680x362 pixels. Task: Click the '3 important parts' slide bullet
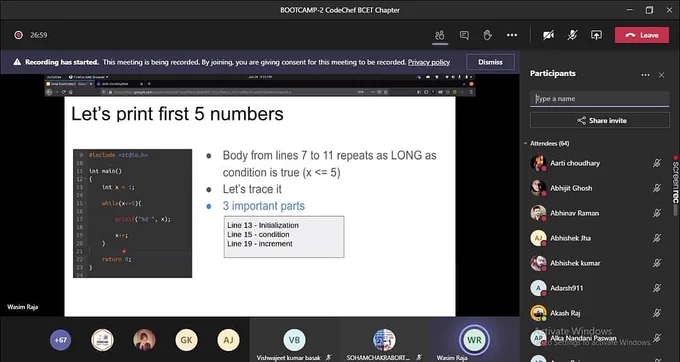click(264, 206)
